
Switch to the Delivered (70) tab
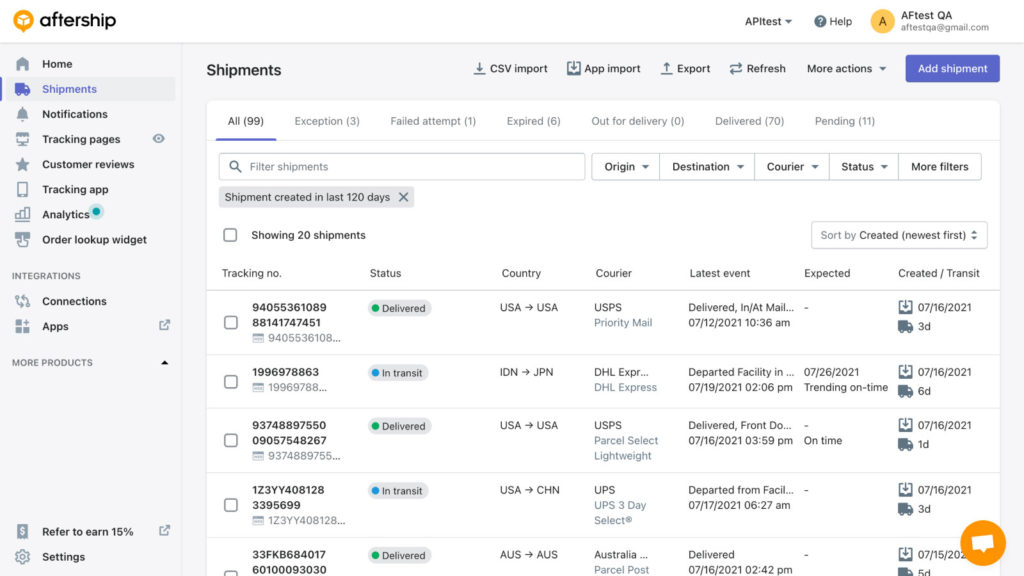pyautogui.click(x=749, y=121)
